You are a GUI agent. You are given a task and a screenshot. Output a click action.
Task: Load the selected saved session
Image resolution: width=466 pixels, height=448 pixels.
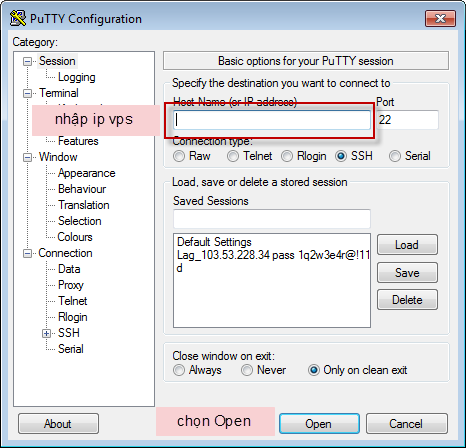tap(407, 245)
